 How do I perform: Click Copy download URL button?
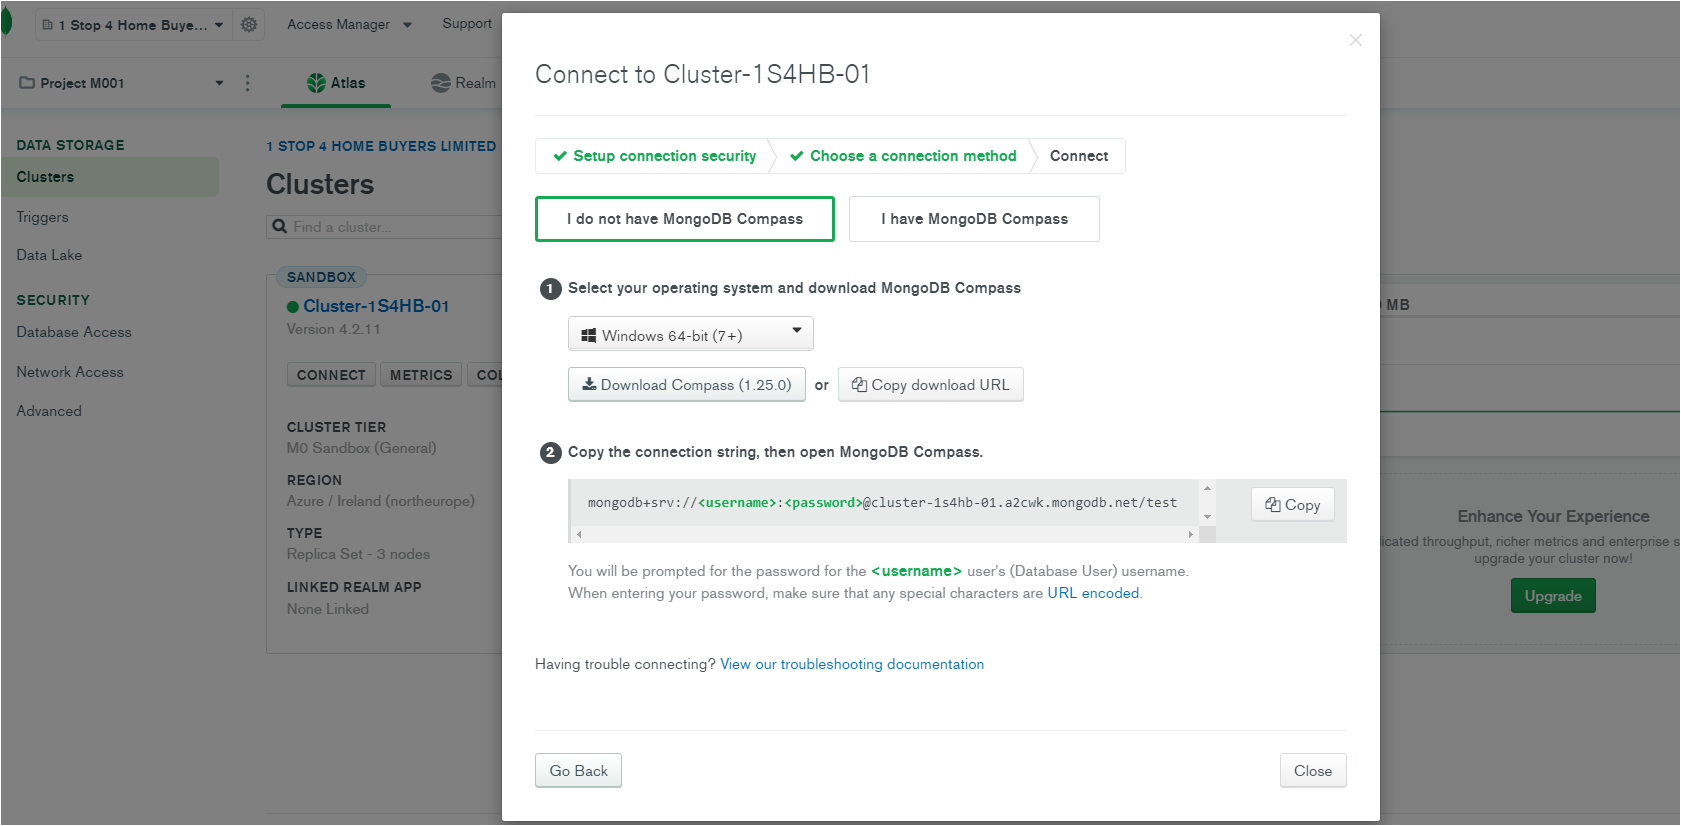click(930, 385)
